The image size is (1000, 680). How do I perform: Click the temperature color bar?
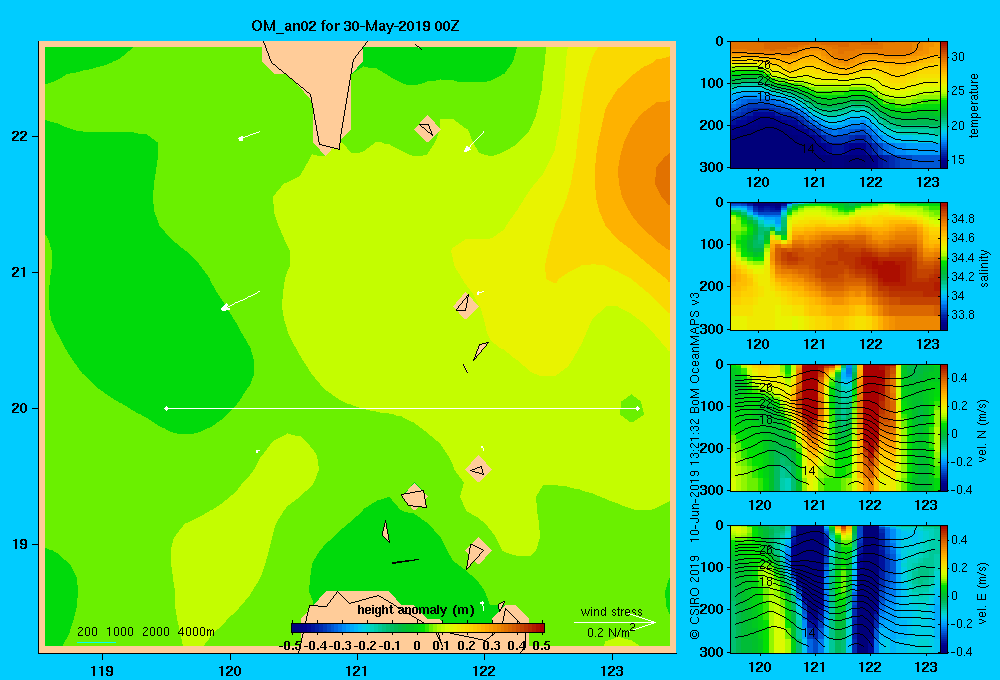944,105
